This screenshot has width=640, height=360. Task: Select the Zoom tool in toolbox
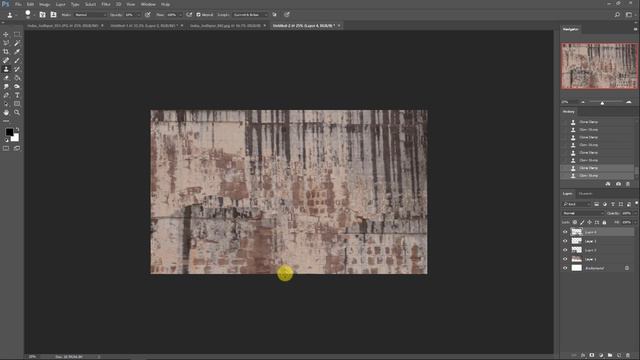17,112
